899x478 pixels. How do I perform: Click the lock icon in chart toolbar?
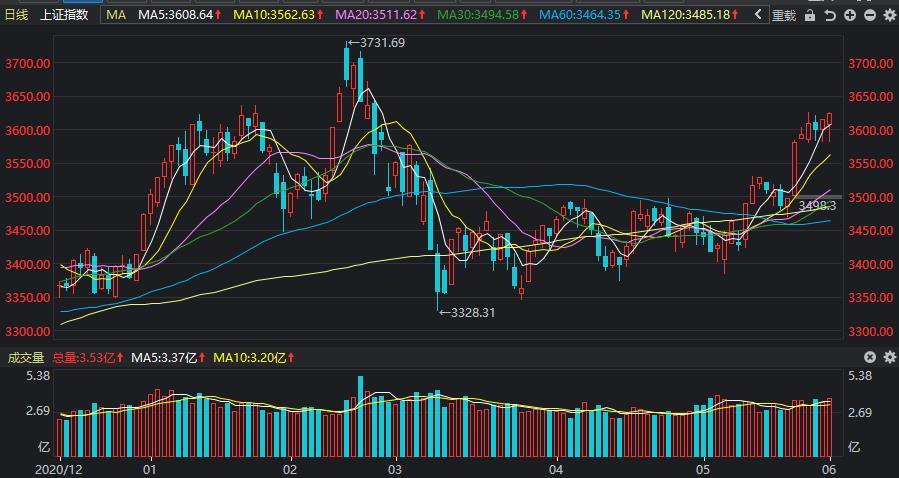[810, 16]
